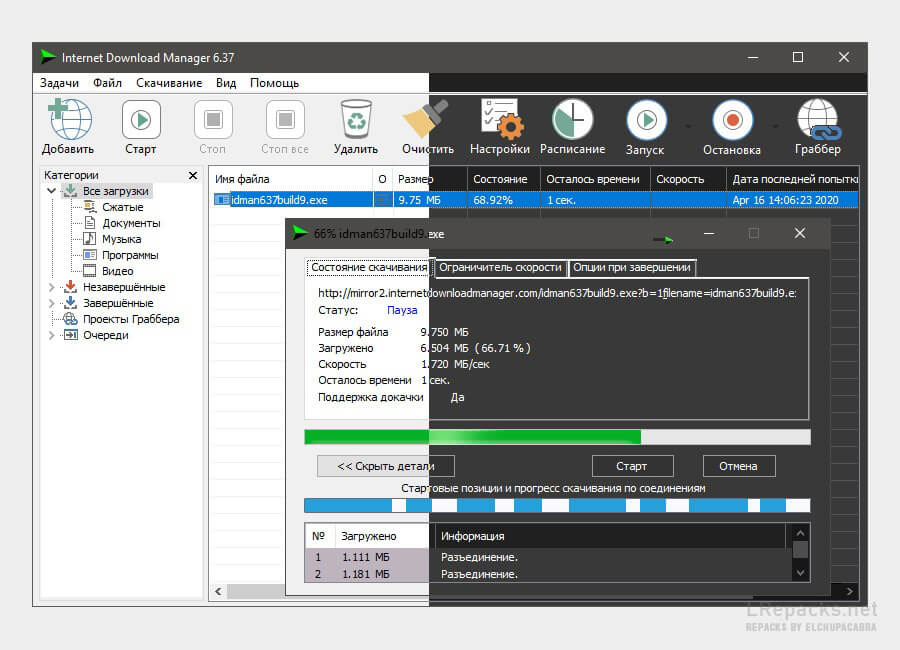Open Настройки settings from the toolbar
The height and width of the screenshot is (650, 900).
click(x=499, y=121)
